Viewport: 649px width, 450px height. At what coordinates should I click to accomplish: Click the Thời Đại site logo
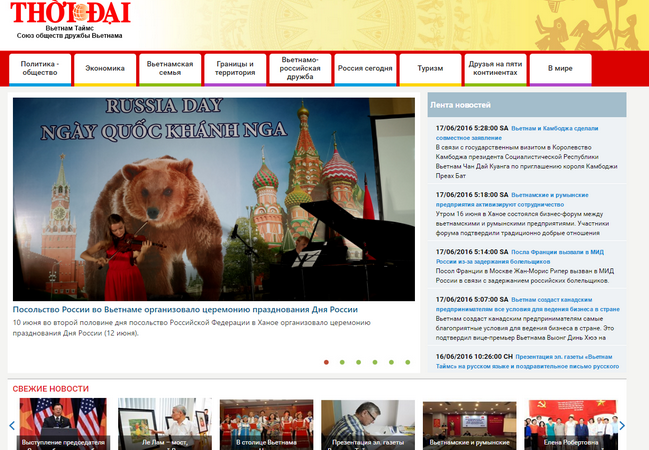coord(69,12)
